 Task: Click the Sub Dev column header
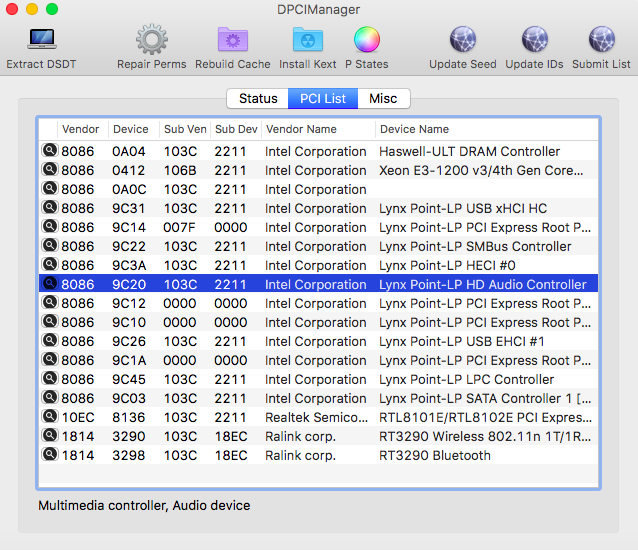click(236, 129)
